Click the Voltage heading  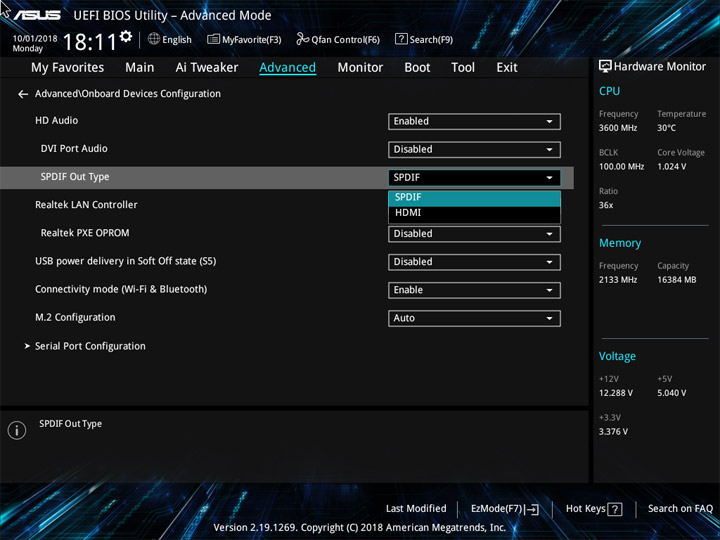pyautogui.click(x=617, y=356)
